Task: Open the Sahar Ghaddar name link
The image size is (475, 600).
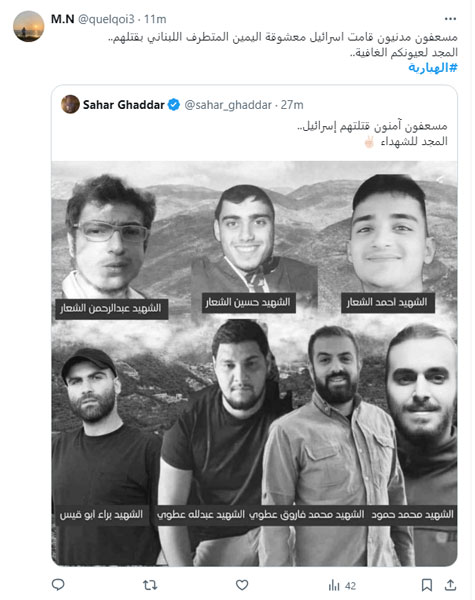Action: coord(123,105)
